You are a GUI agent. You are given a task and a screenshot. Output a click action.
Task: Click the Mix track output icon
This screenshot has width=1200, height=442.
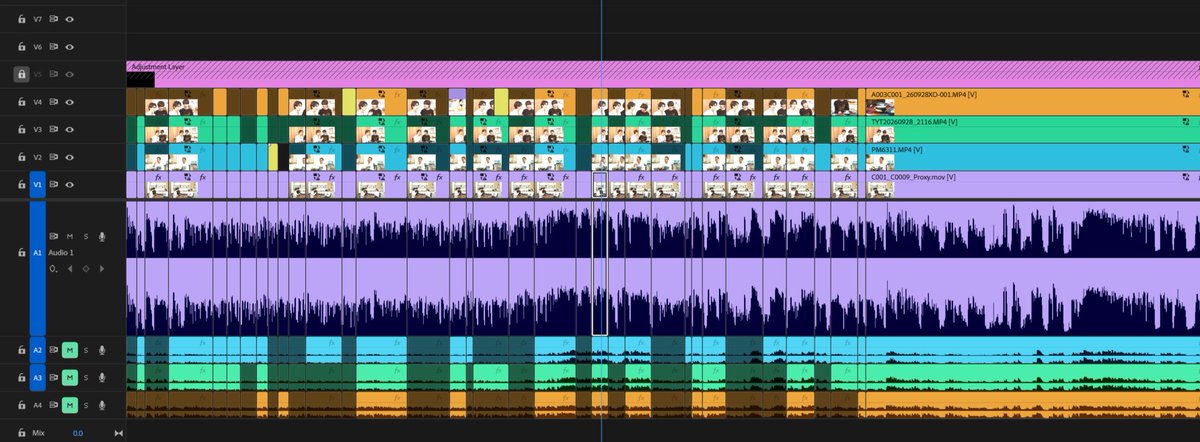click(118, 433)
